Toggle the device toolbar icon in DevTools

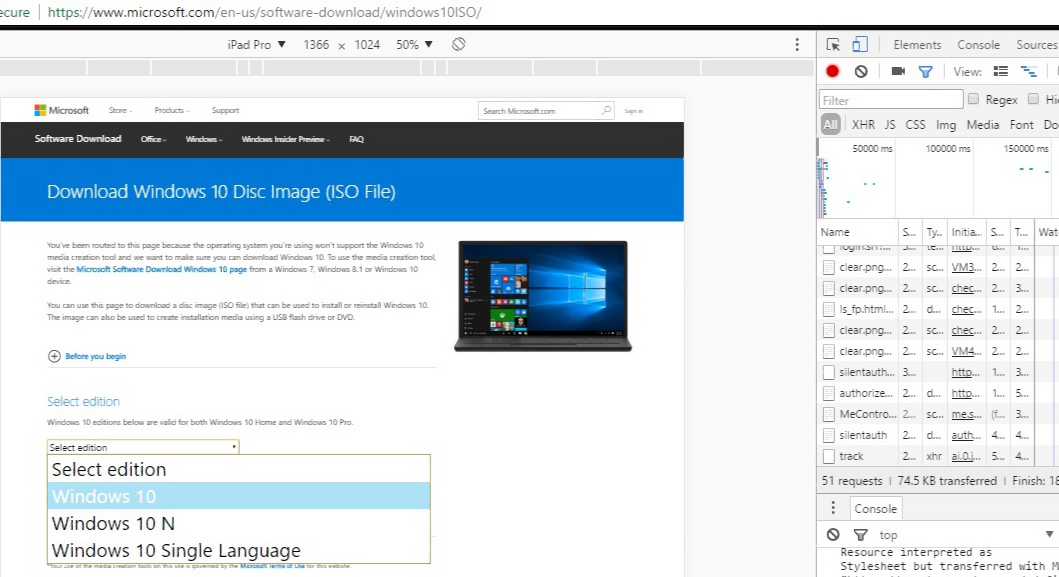click(860, 45)
